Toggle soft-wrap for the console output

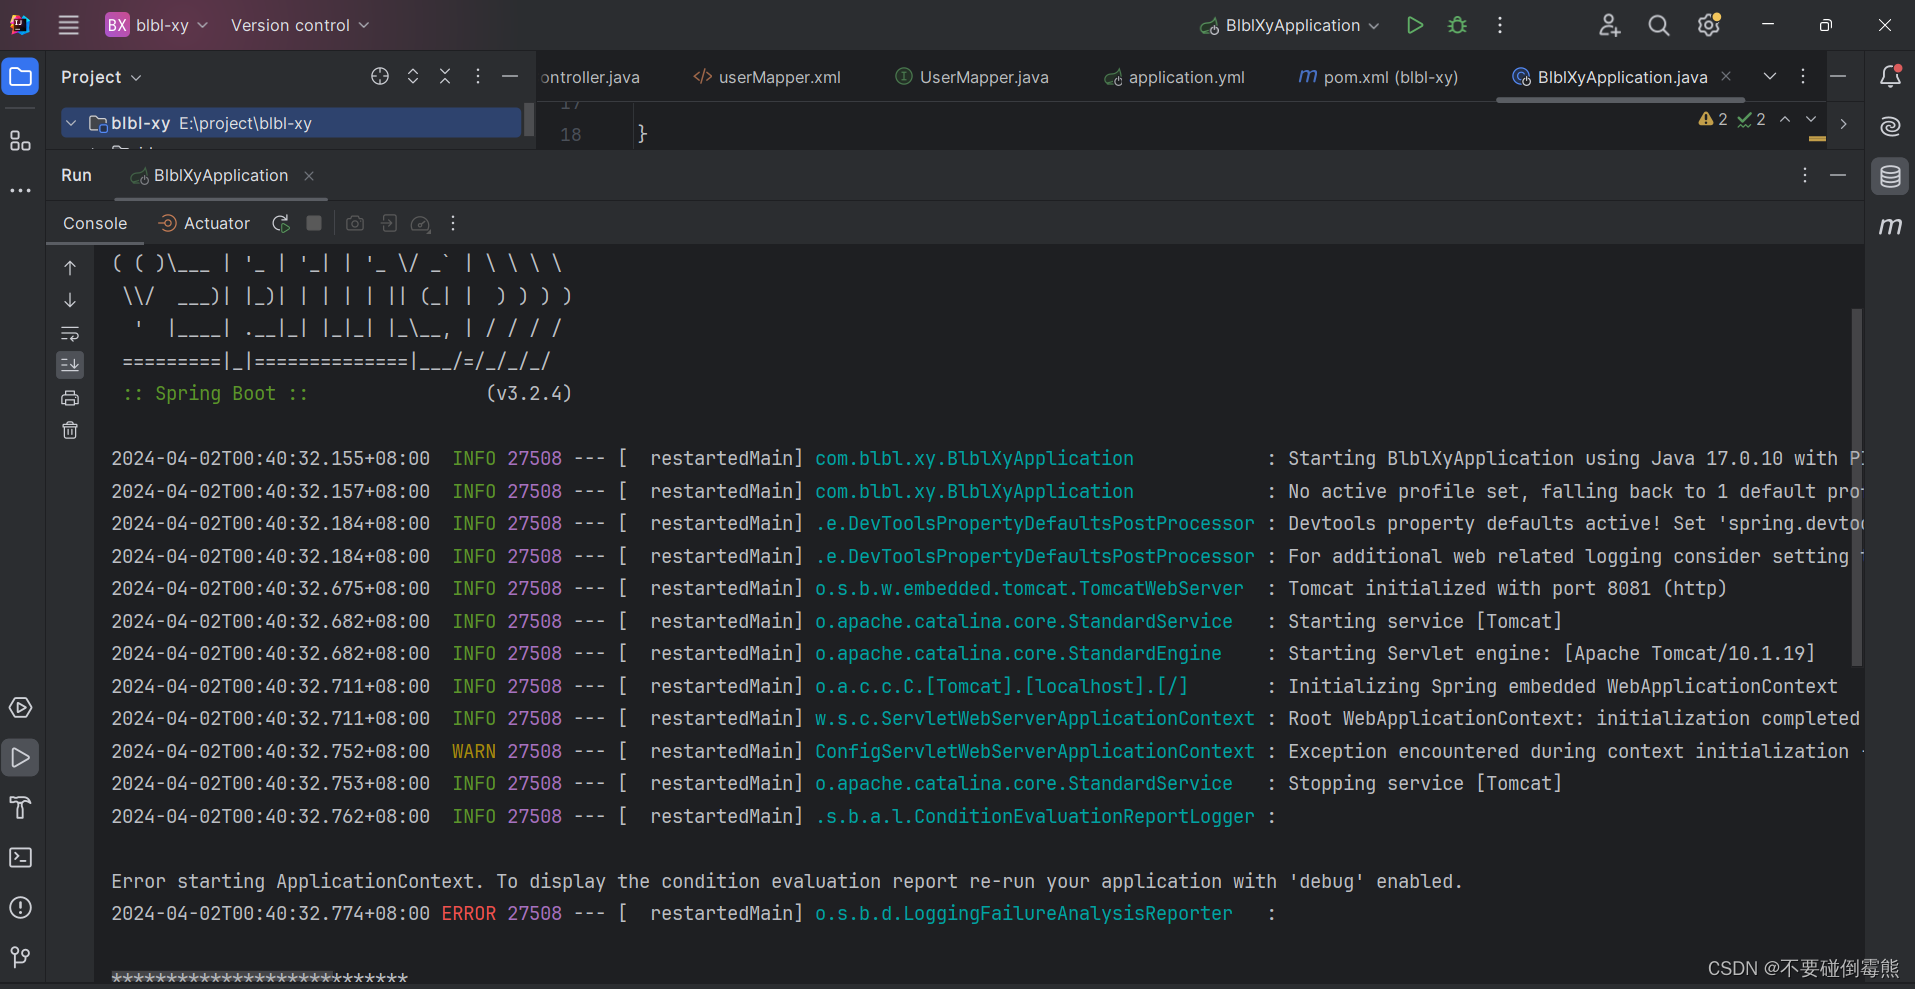[x=70, y=333]
